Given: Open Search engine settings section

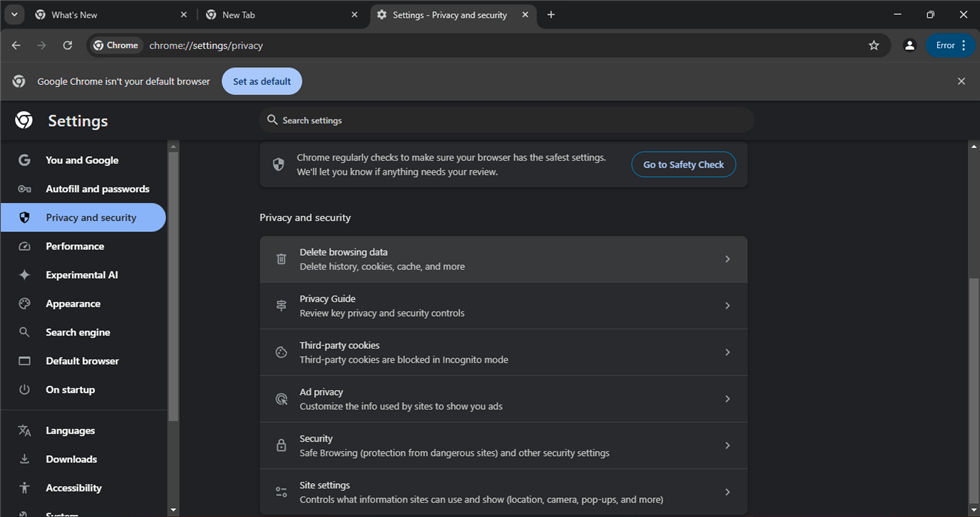Looking at the screenshot, I should click(78, 332).
